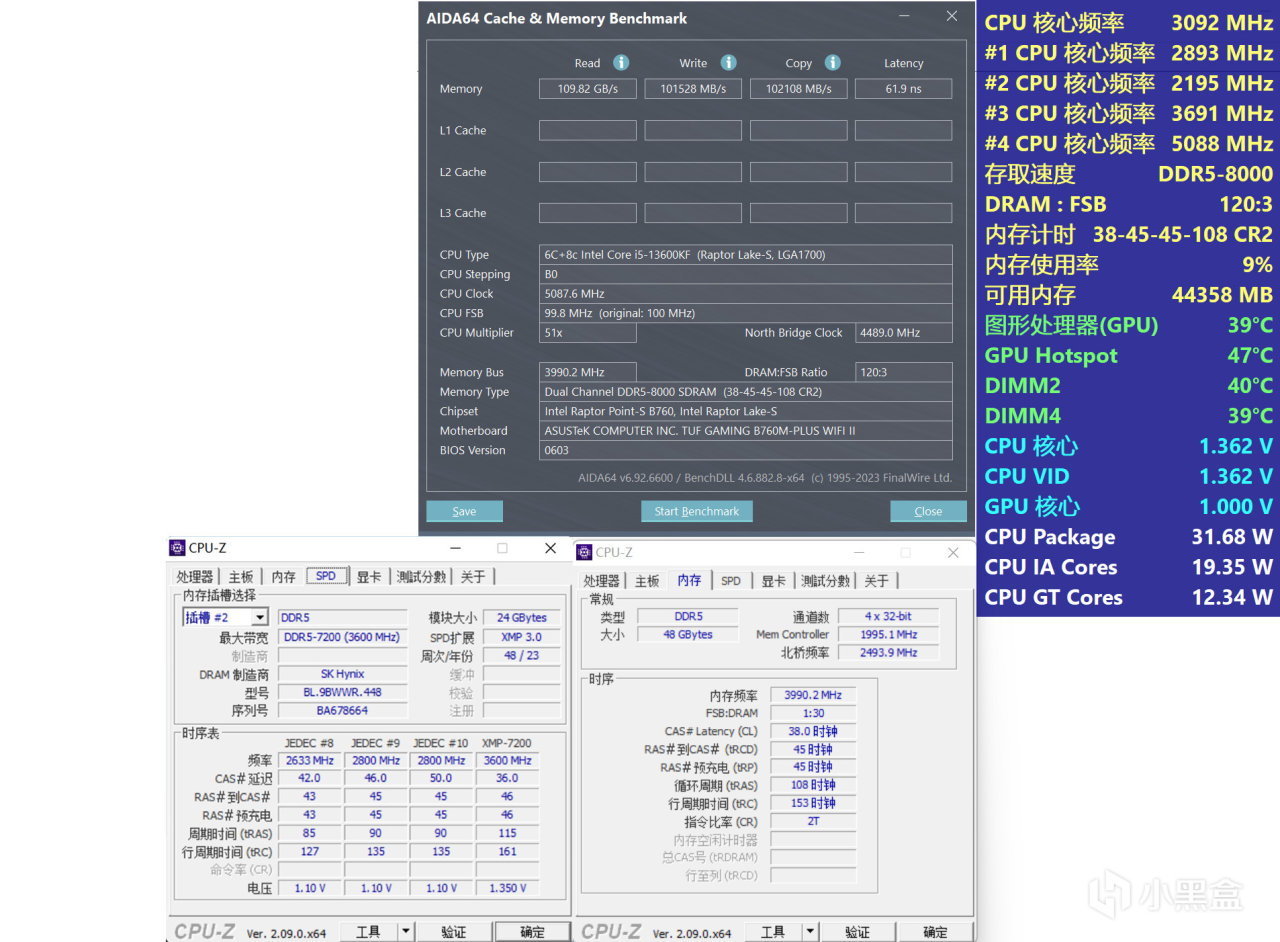Click the Memory Write value 101528 MB/s
The height and width of the screenshot is (942, 1280).
coord(693,89)
